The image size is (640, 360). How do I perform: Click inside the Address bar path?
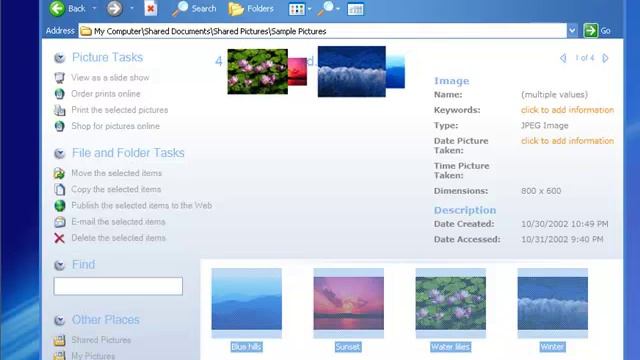(322, 31)
